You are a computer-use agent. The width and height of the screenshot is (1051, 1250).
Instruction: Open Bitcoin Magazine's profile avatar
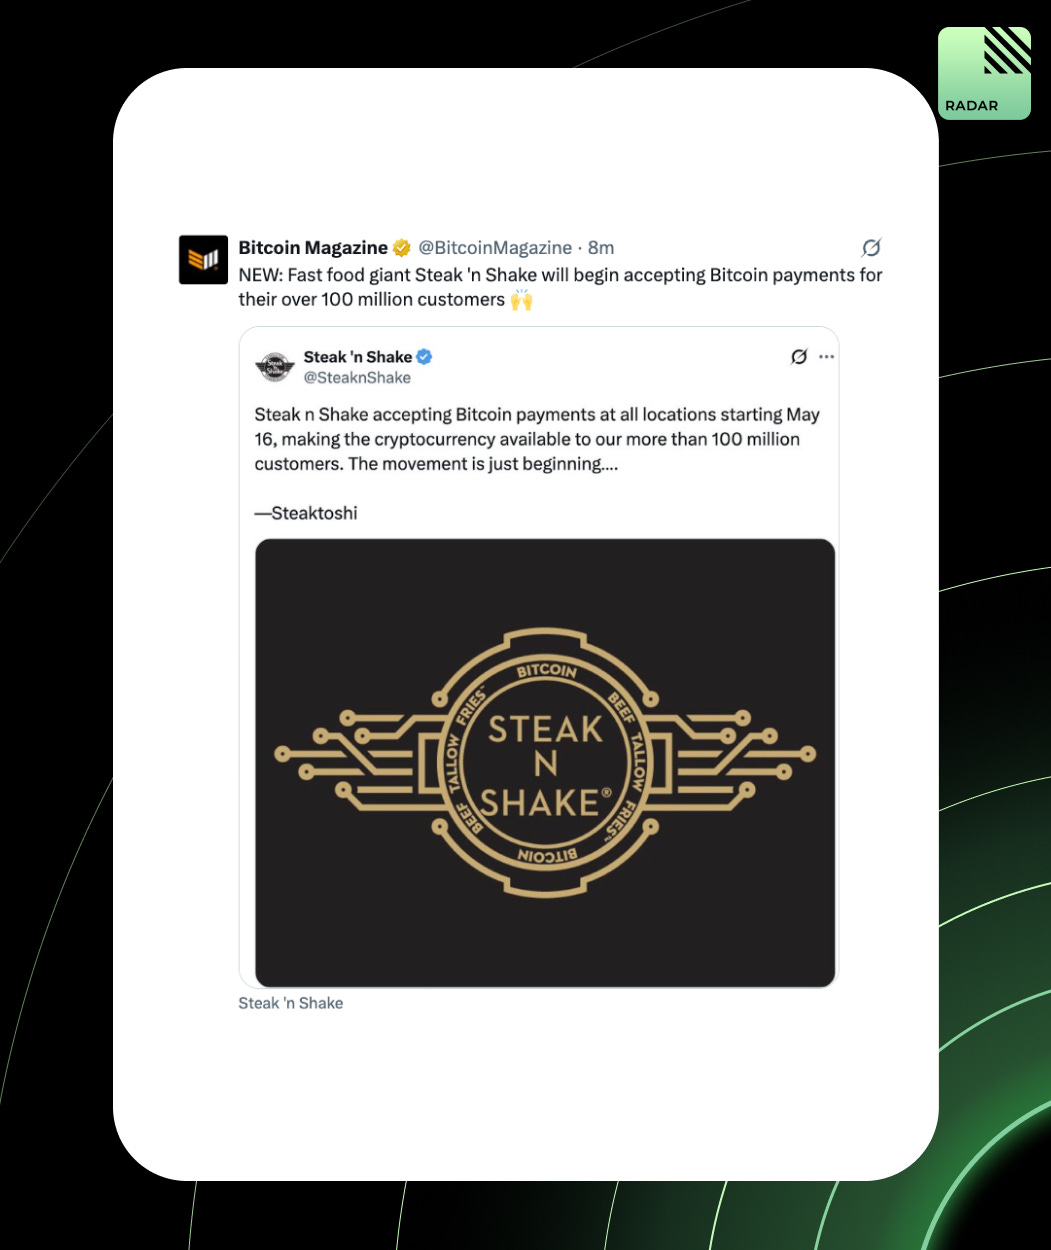203,260
